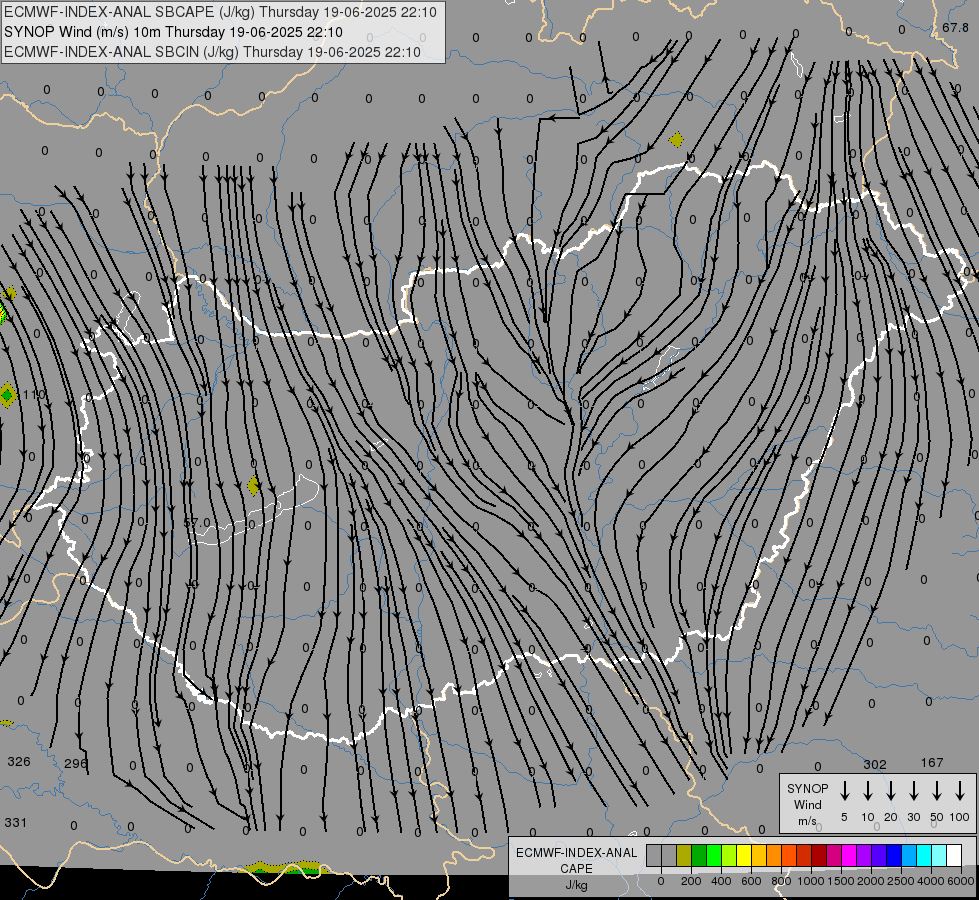The width and height of the screenshot is (979, 900).
Task: Click the J/kg unit label in legend
Action: tap(576, 885)
